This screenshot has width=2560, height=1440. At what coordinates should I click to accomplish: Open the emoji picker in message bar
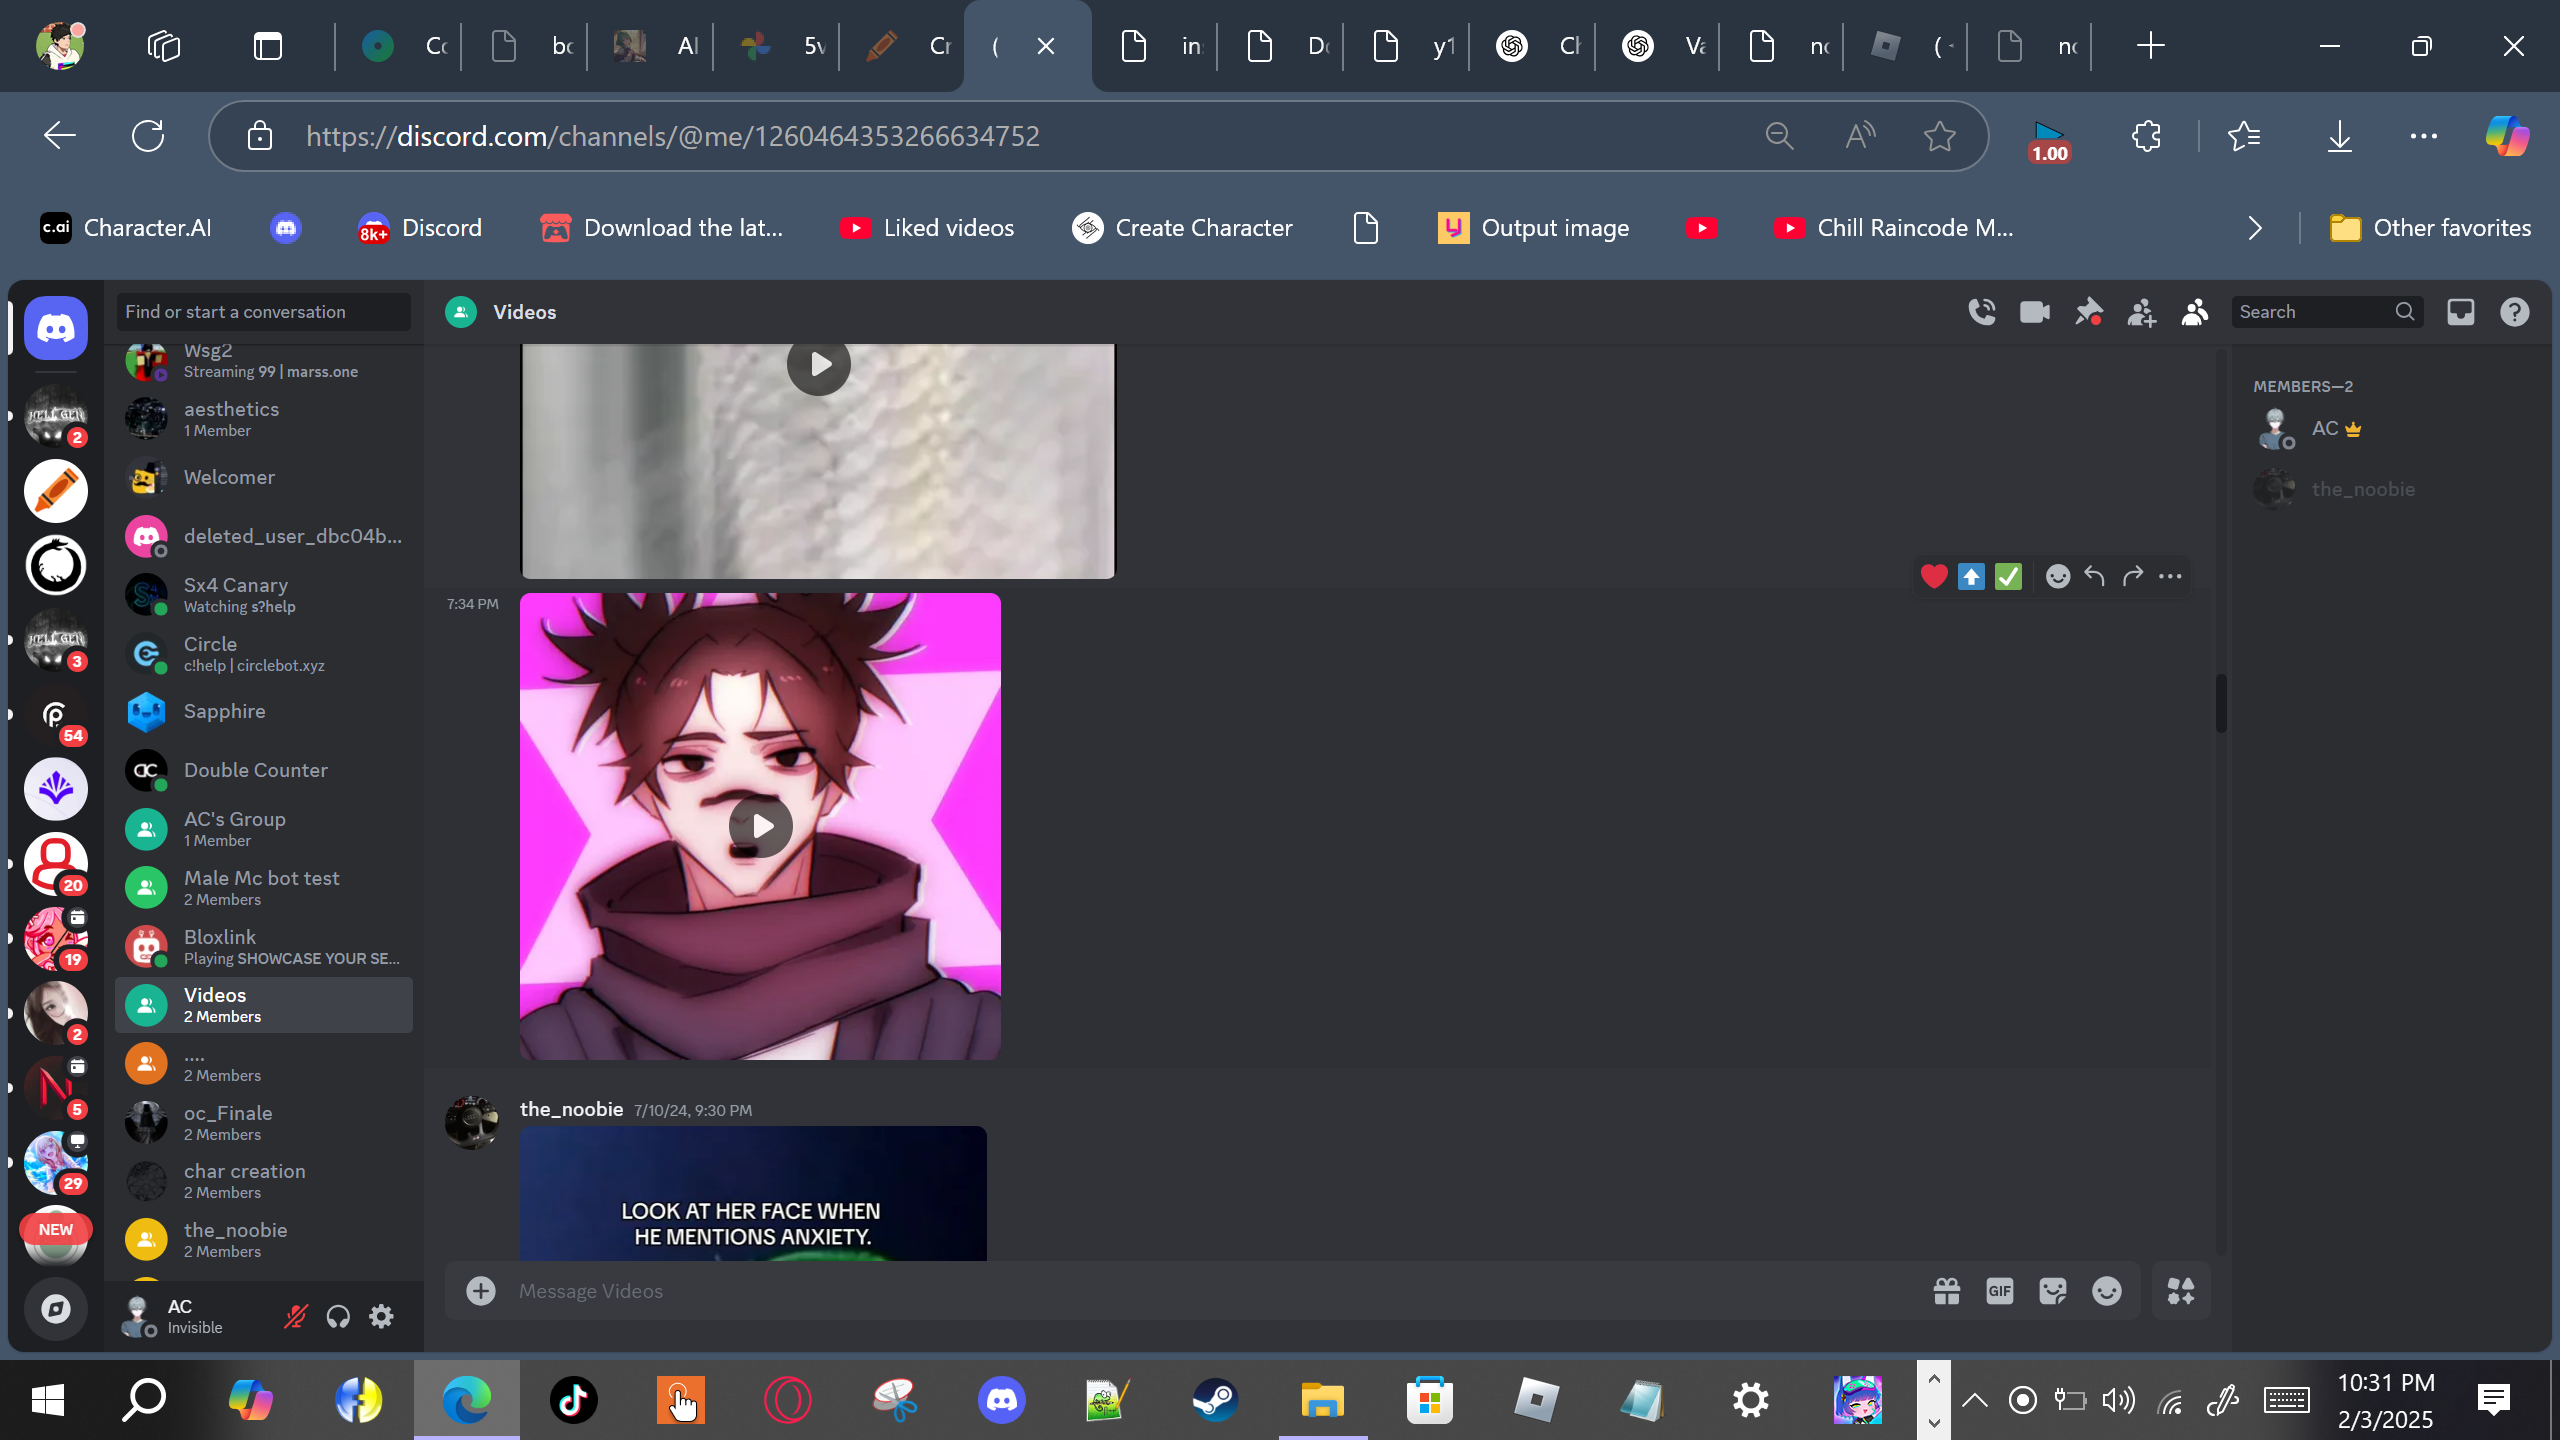click(x=2107, y=1291)
